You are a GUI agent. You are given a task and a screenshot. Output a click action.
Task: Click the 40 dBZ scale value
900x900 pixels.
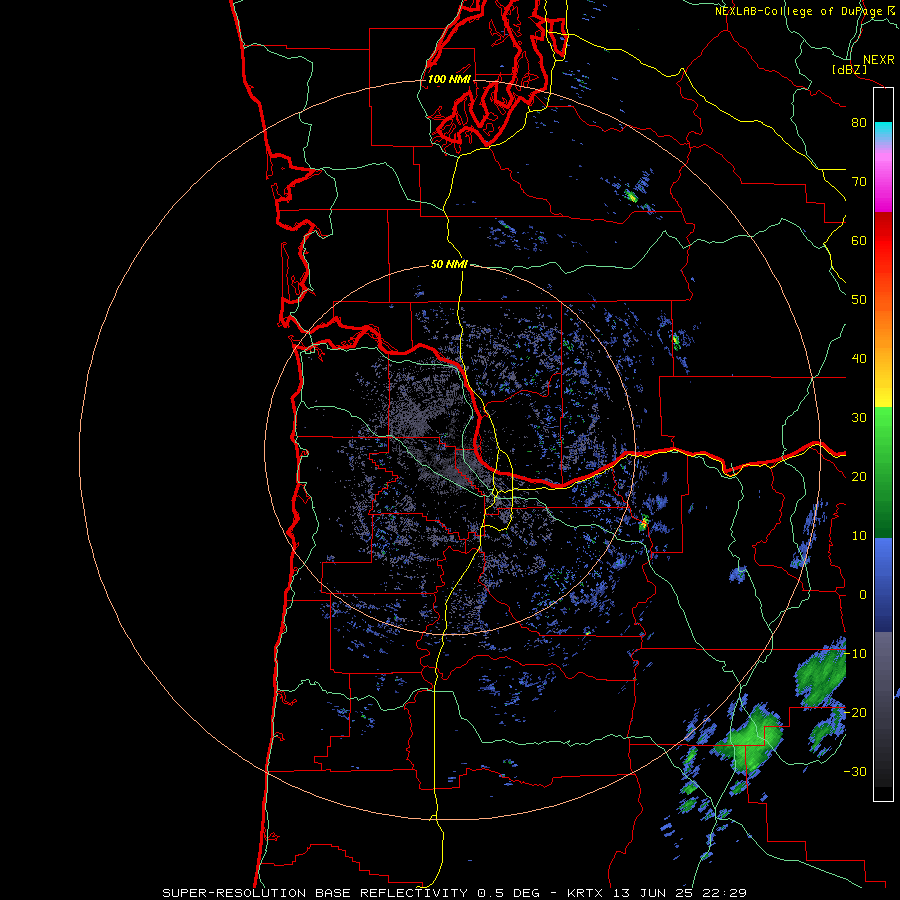tap(859, 359)
